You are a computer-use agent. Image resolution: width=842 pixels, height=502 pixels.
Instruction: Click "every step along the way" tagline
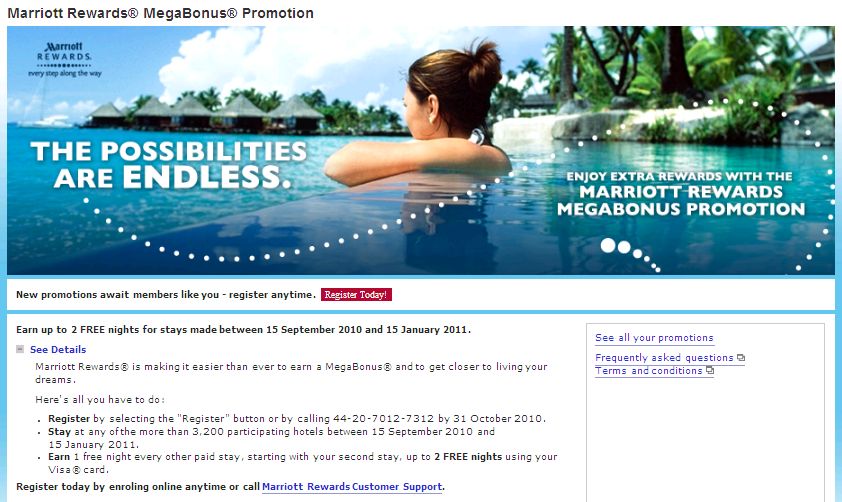point(64,74)
